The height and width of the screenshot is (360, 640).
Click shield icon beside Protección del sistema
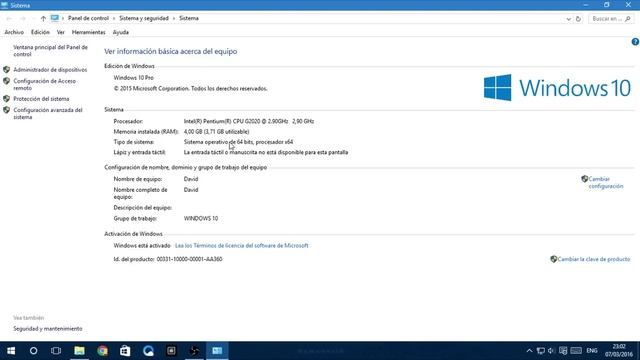7,99
